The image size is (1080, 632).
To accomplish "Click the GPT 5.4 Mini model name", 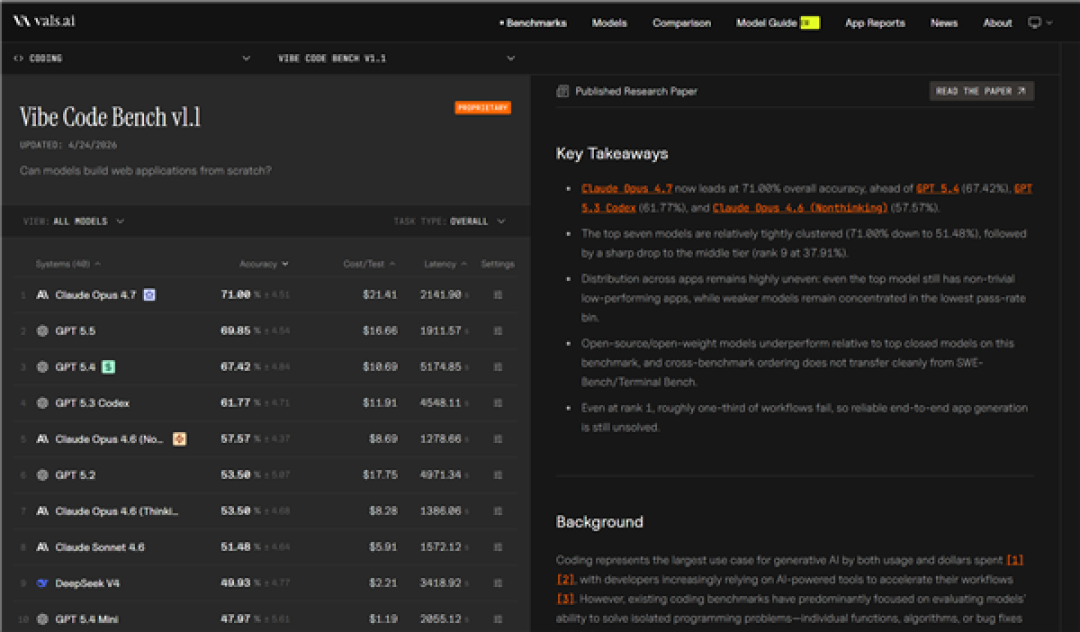I will coord(87,619).
